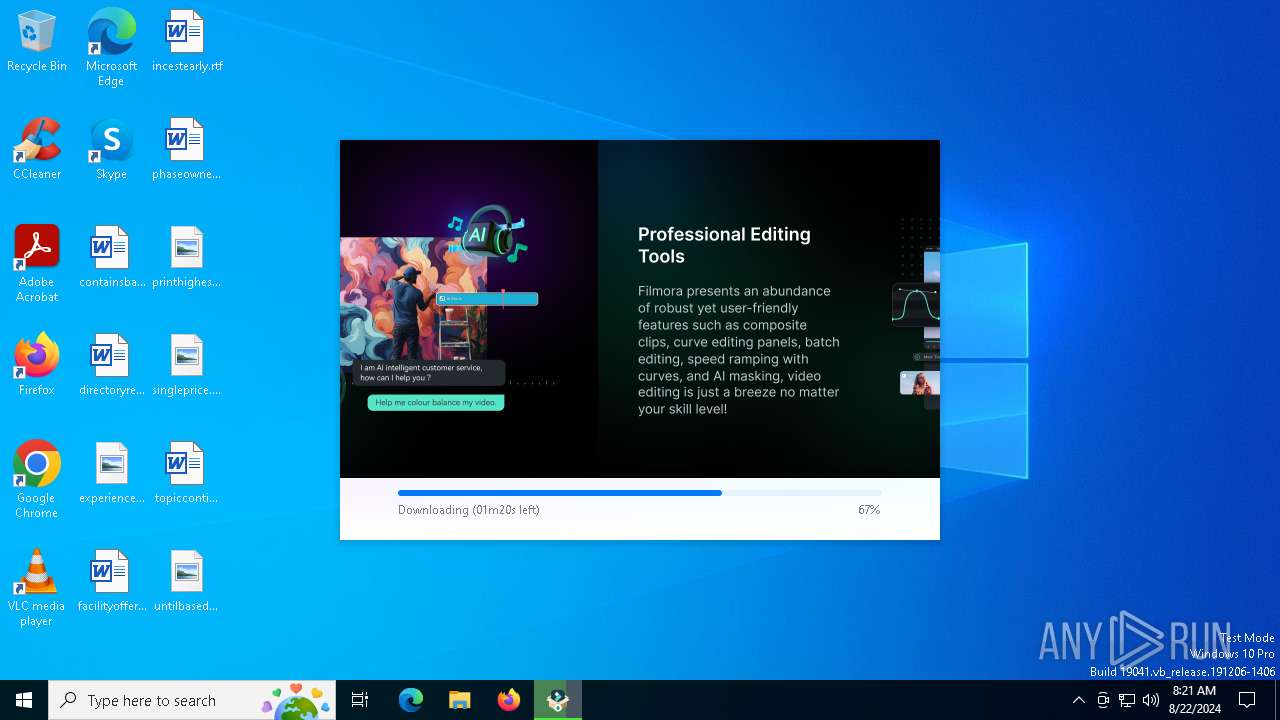The image size is (1280, 720).
Task: Open Skype desktop shortcut
Action: tap(111, 150)
